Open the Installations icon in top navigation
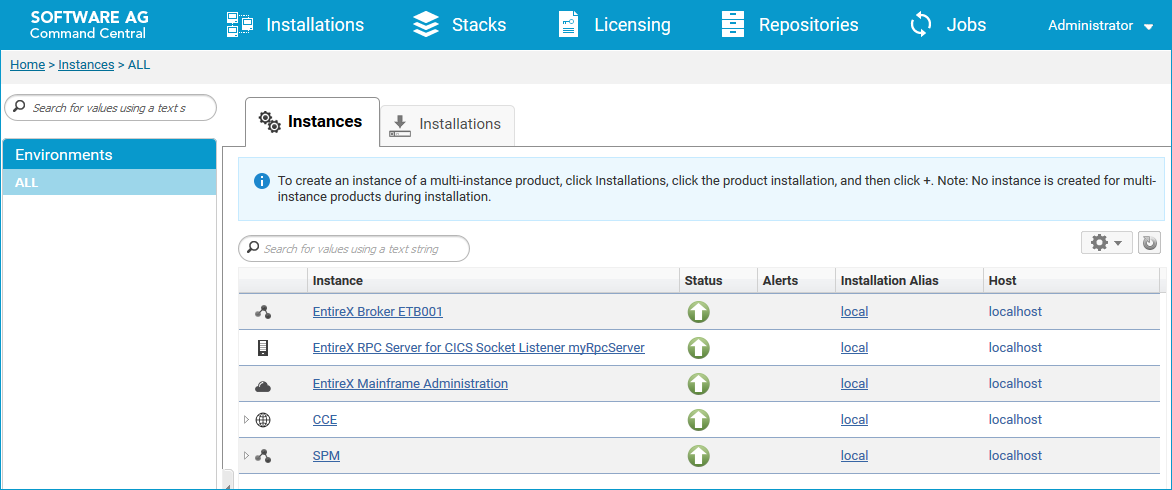Viewport: 1172px width, 490px height. pyautogui.click(x=239, y=25)
